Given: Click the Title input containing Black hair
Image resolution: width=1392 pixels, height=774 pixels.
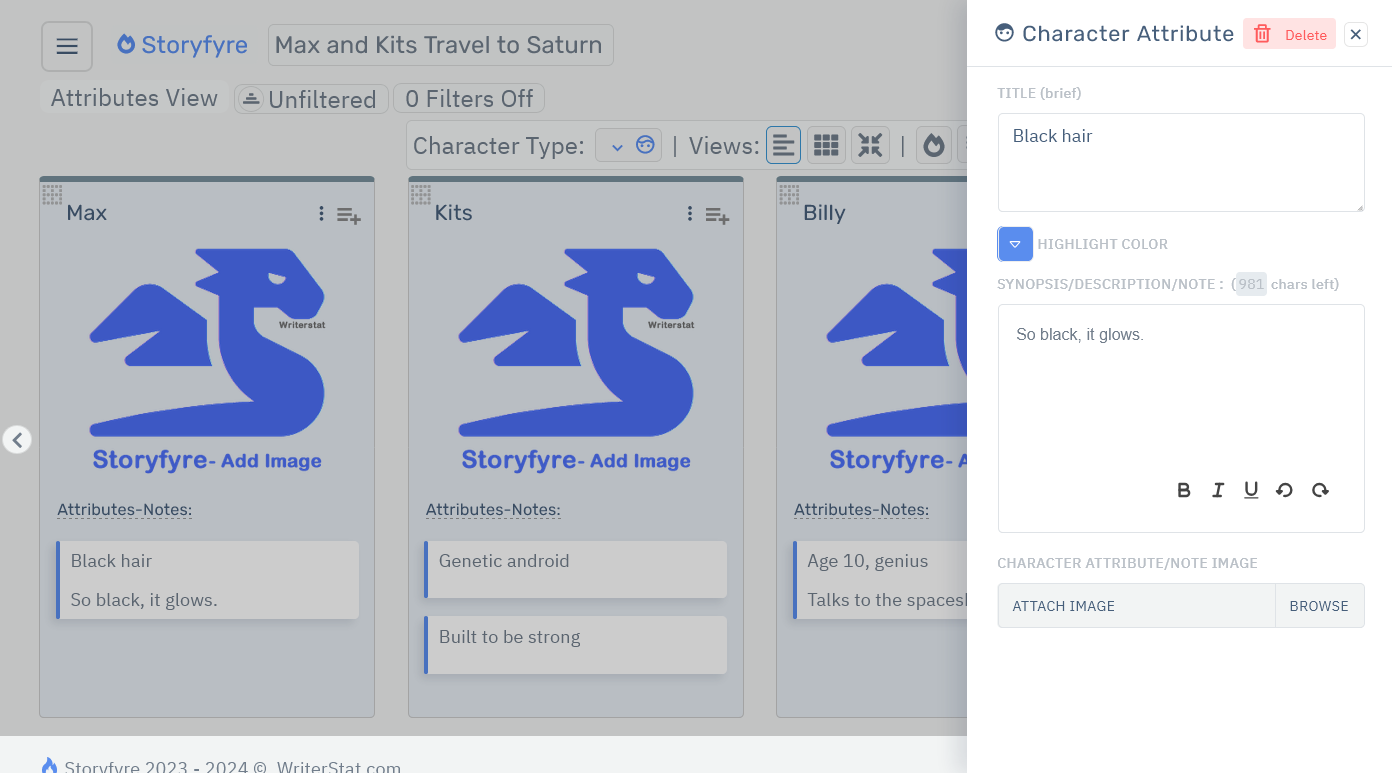Looking at the screenshot, I should pos(1181,162).
